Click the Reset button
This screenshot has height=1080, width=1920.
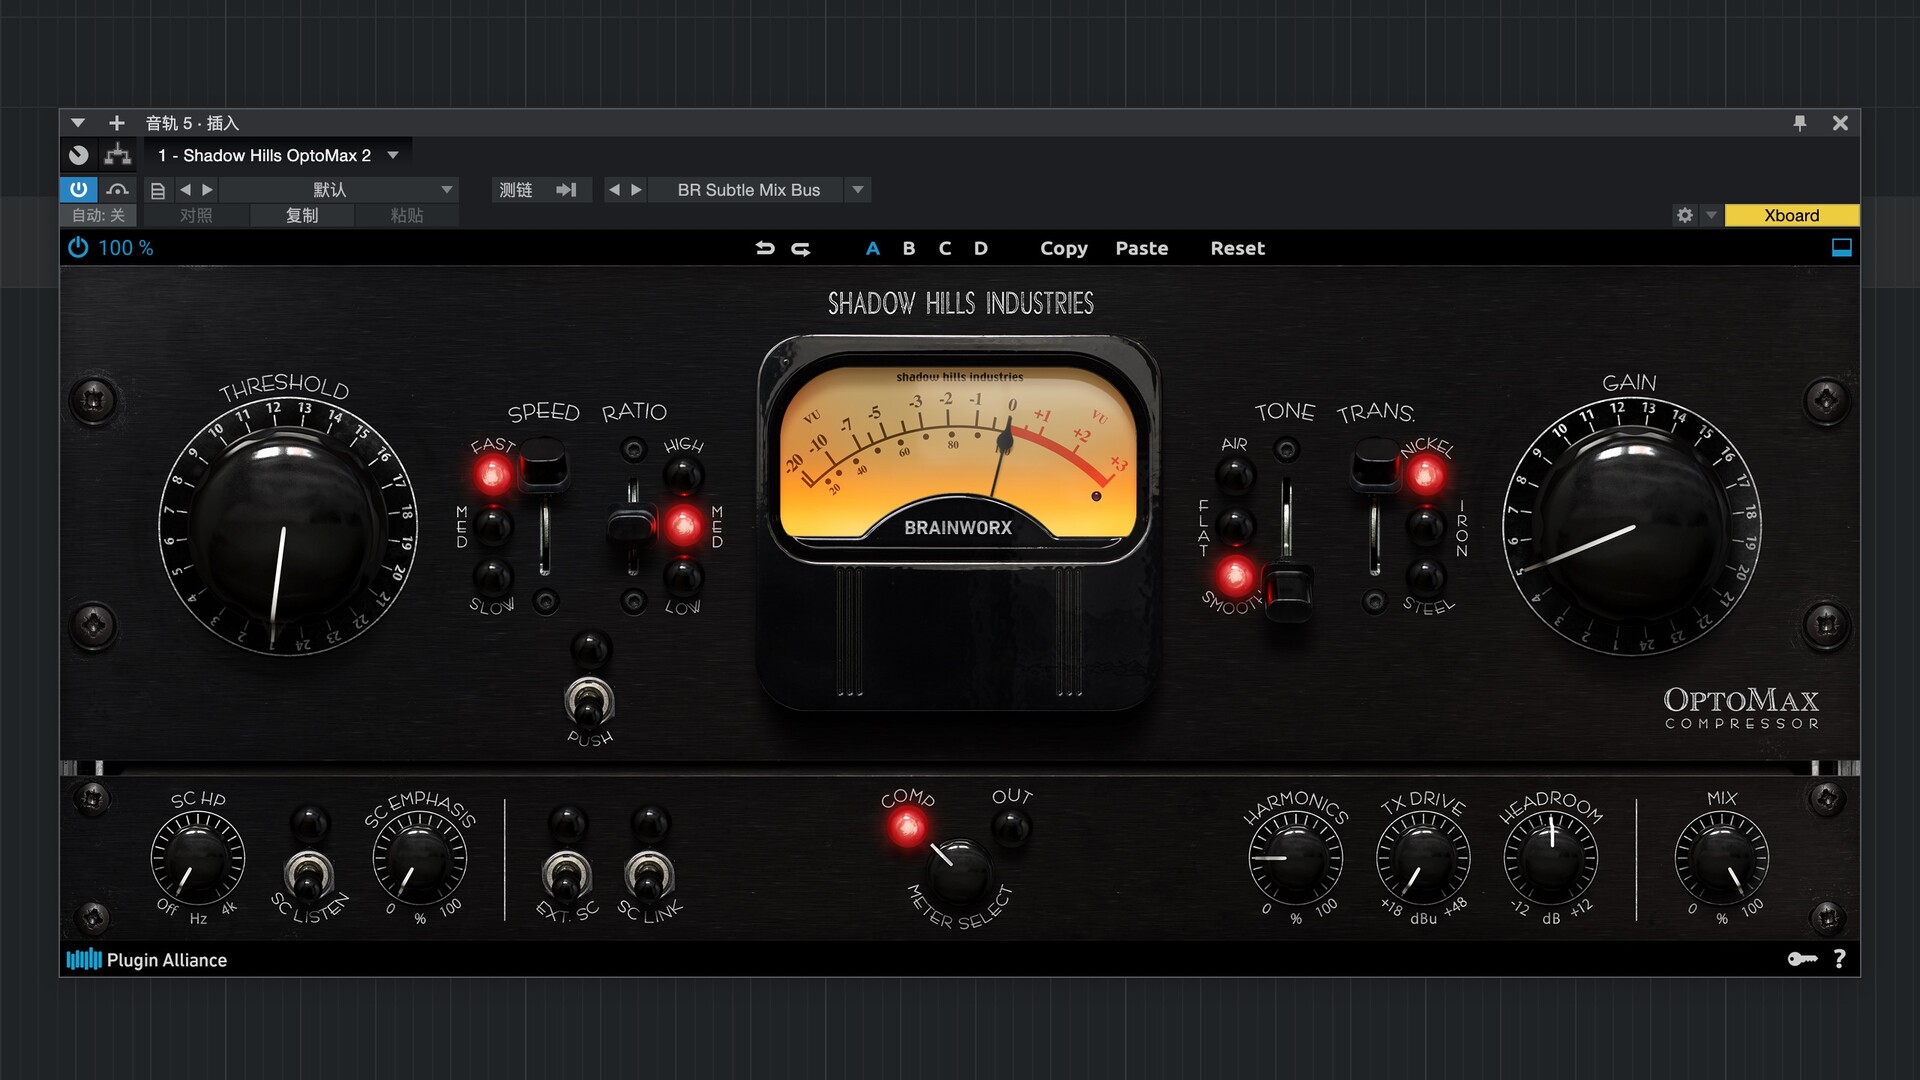pyautogui.click(x=1237, y=248)
